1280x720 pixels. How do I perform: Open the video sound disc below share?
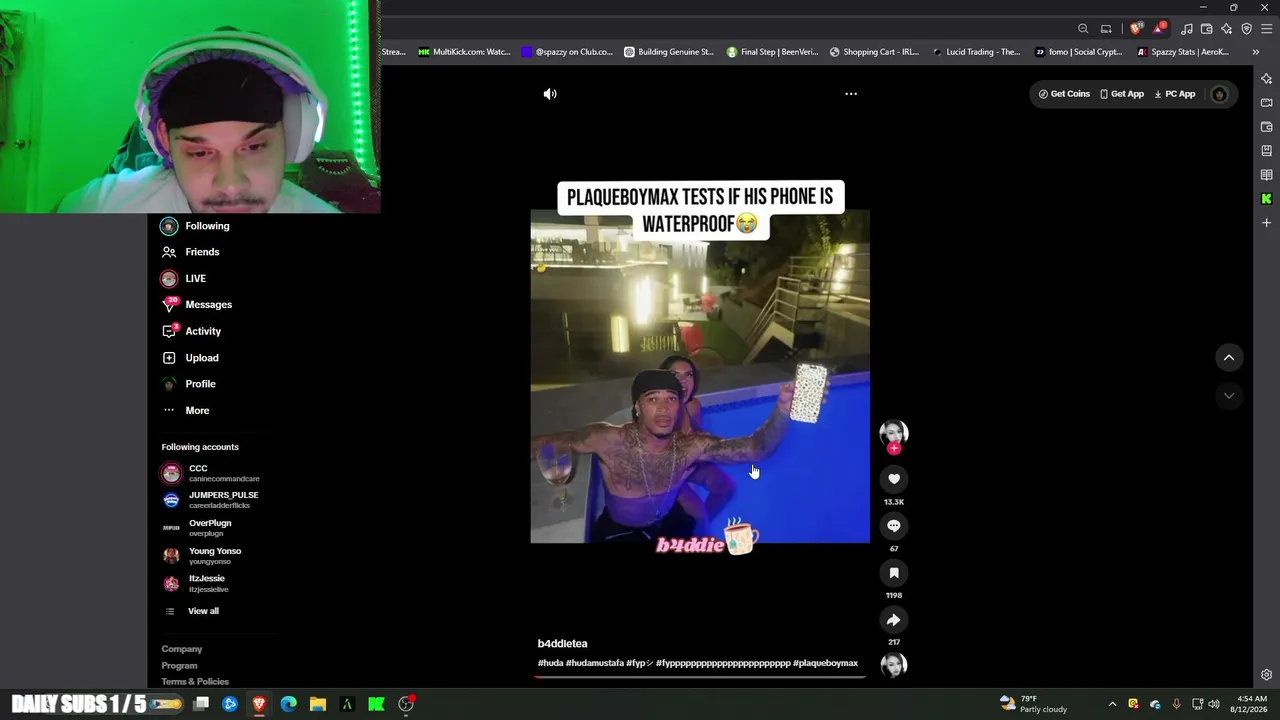(x=894, y=665)
